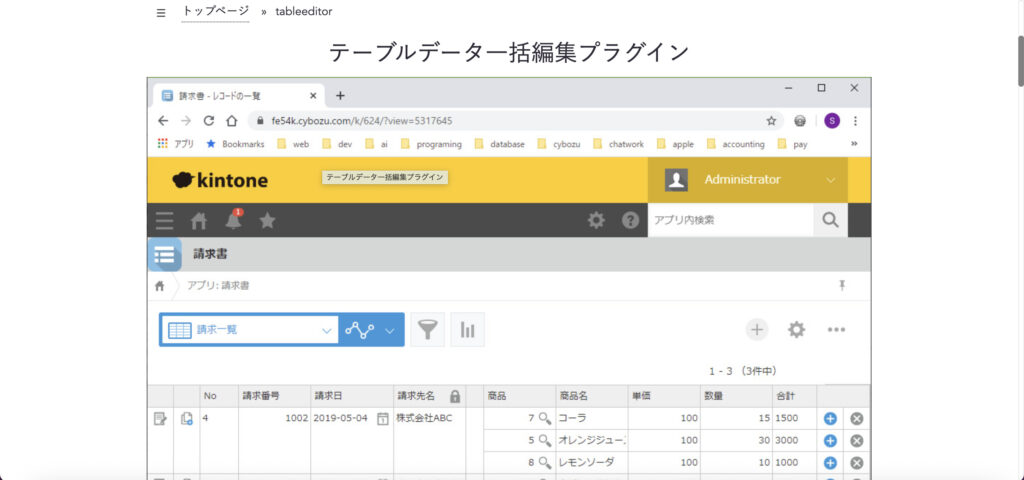
Task: Look up the コーラ product
Action: coord(545,418)
